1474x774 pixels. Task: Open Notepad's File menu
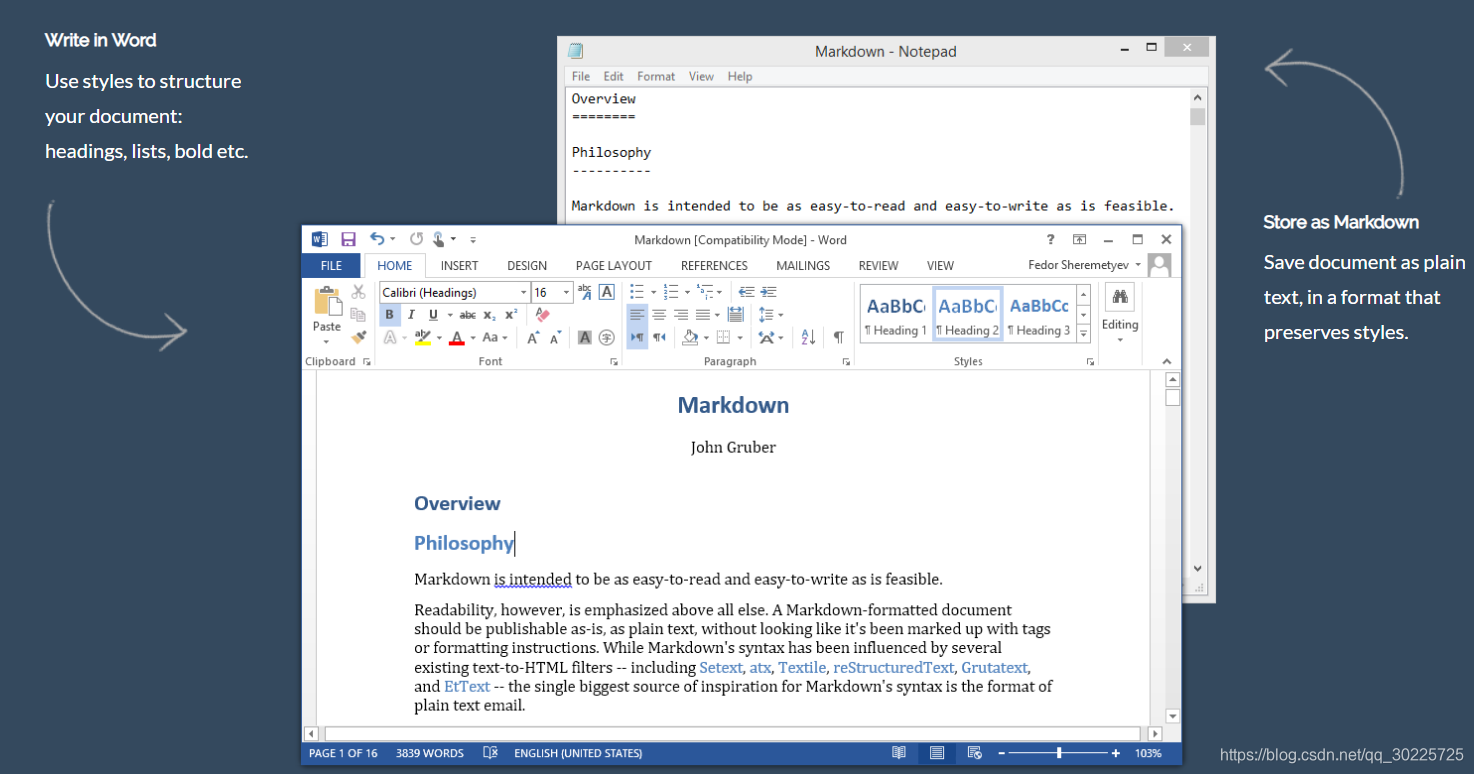click(x=581, y=76)
